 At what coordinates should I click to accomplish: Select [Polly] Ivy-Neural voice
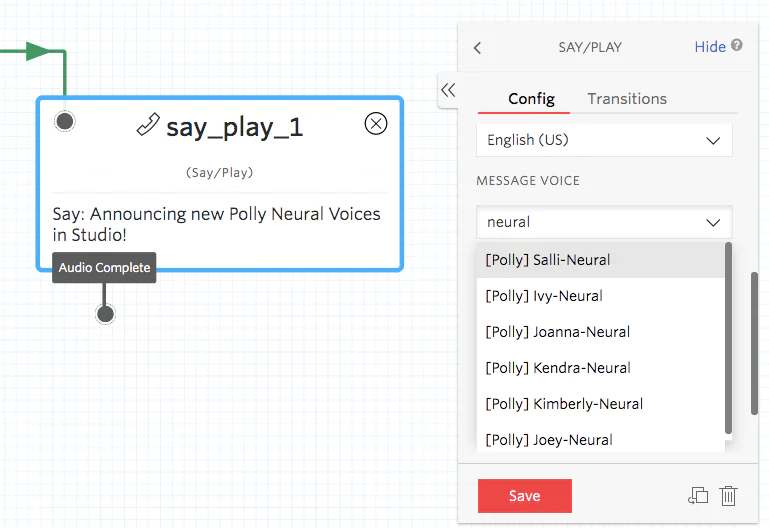[600, 296]
